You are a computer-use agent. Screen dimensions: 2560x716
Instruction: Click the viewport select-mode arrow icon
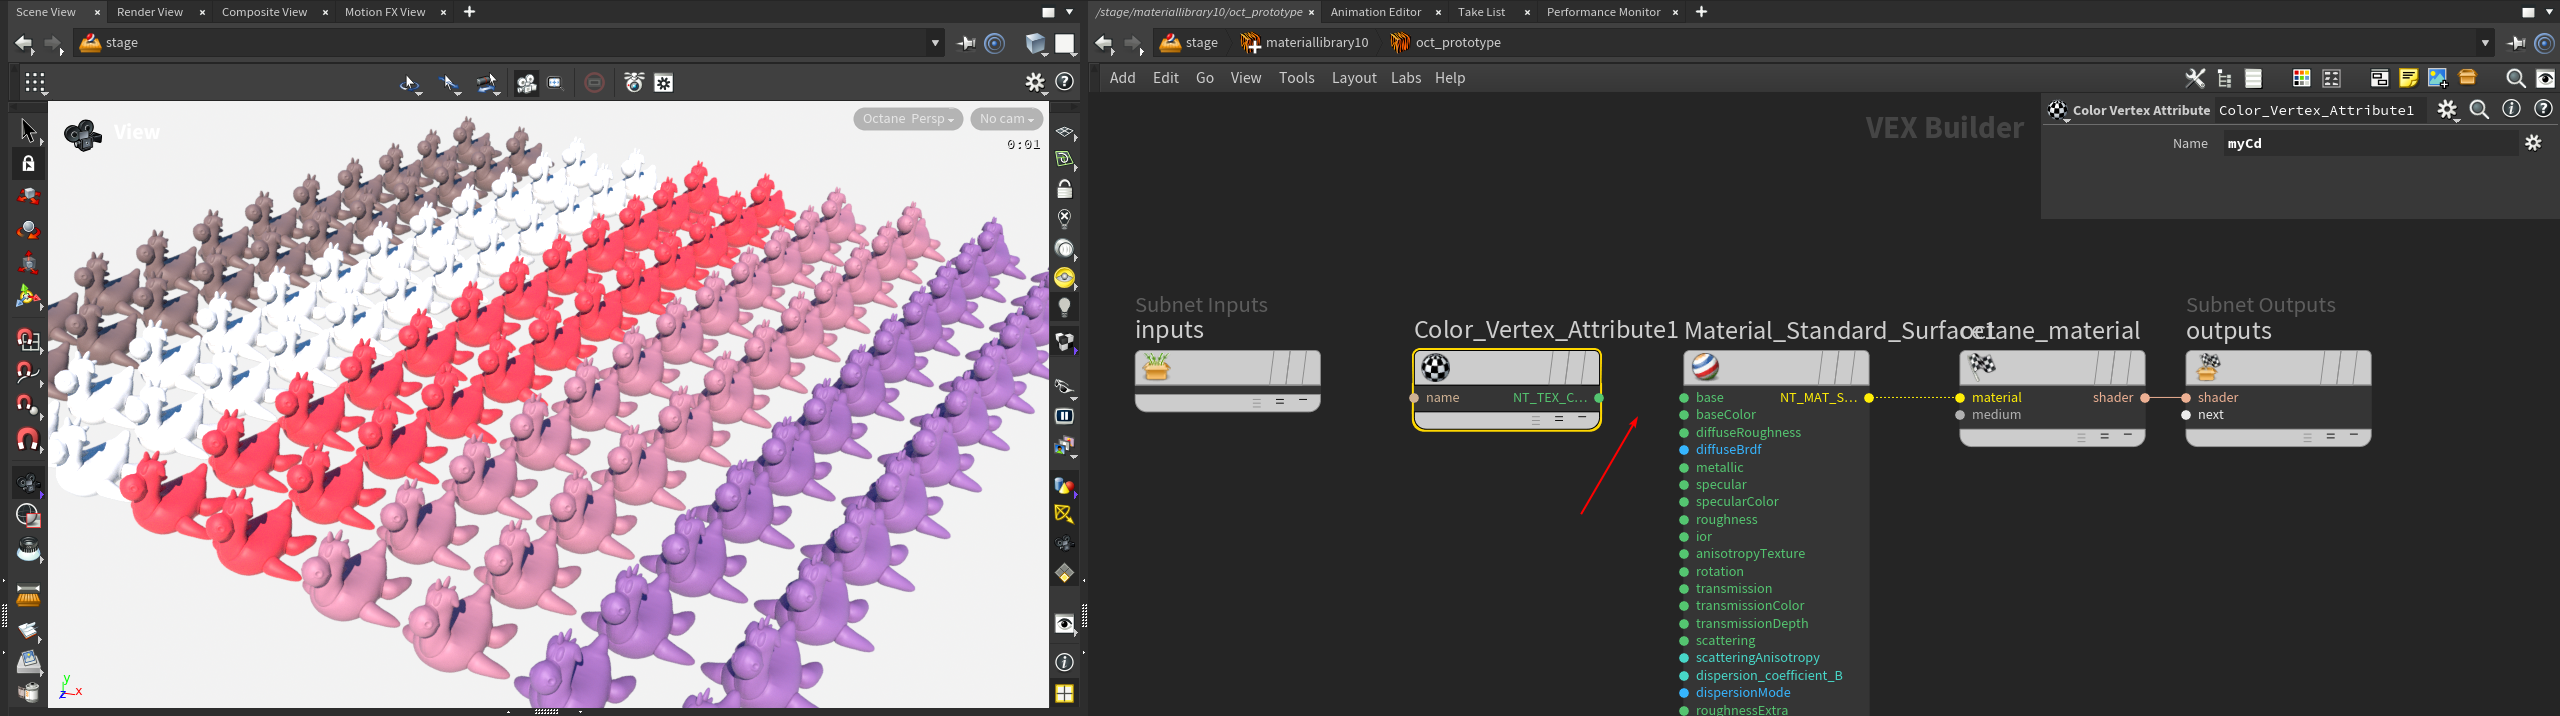point(409,83)
